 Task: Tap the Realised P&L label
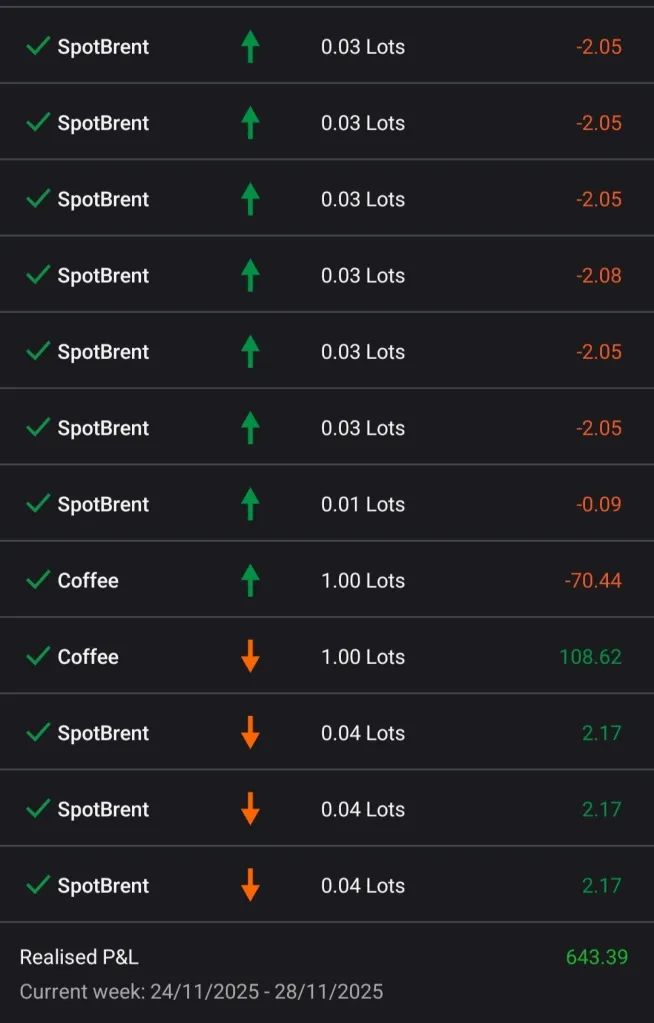pos(79,957)
